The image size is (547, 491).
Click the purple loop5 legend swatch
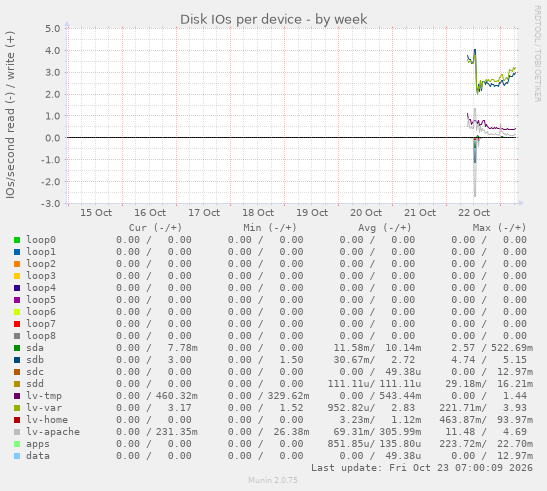[17, 300]
